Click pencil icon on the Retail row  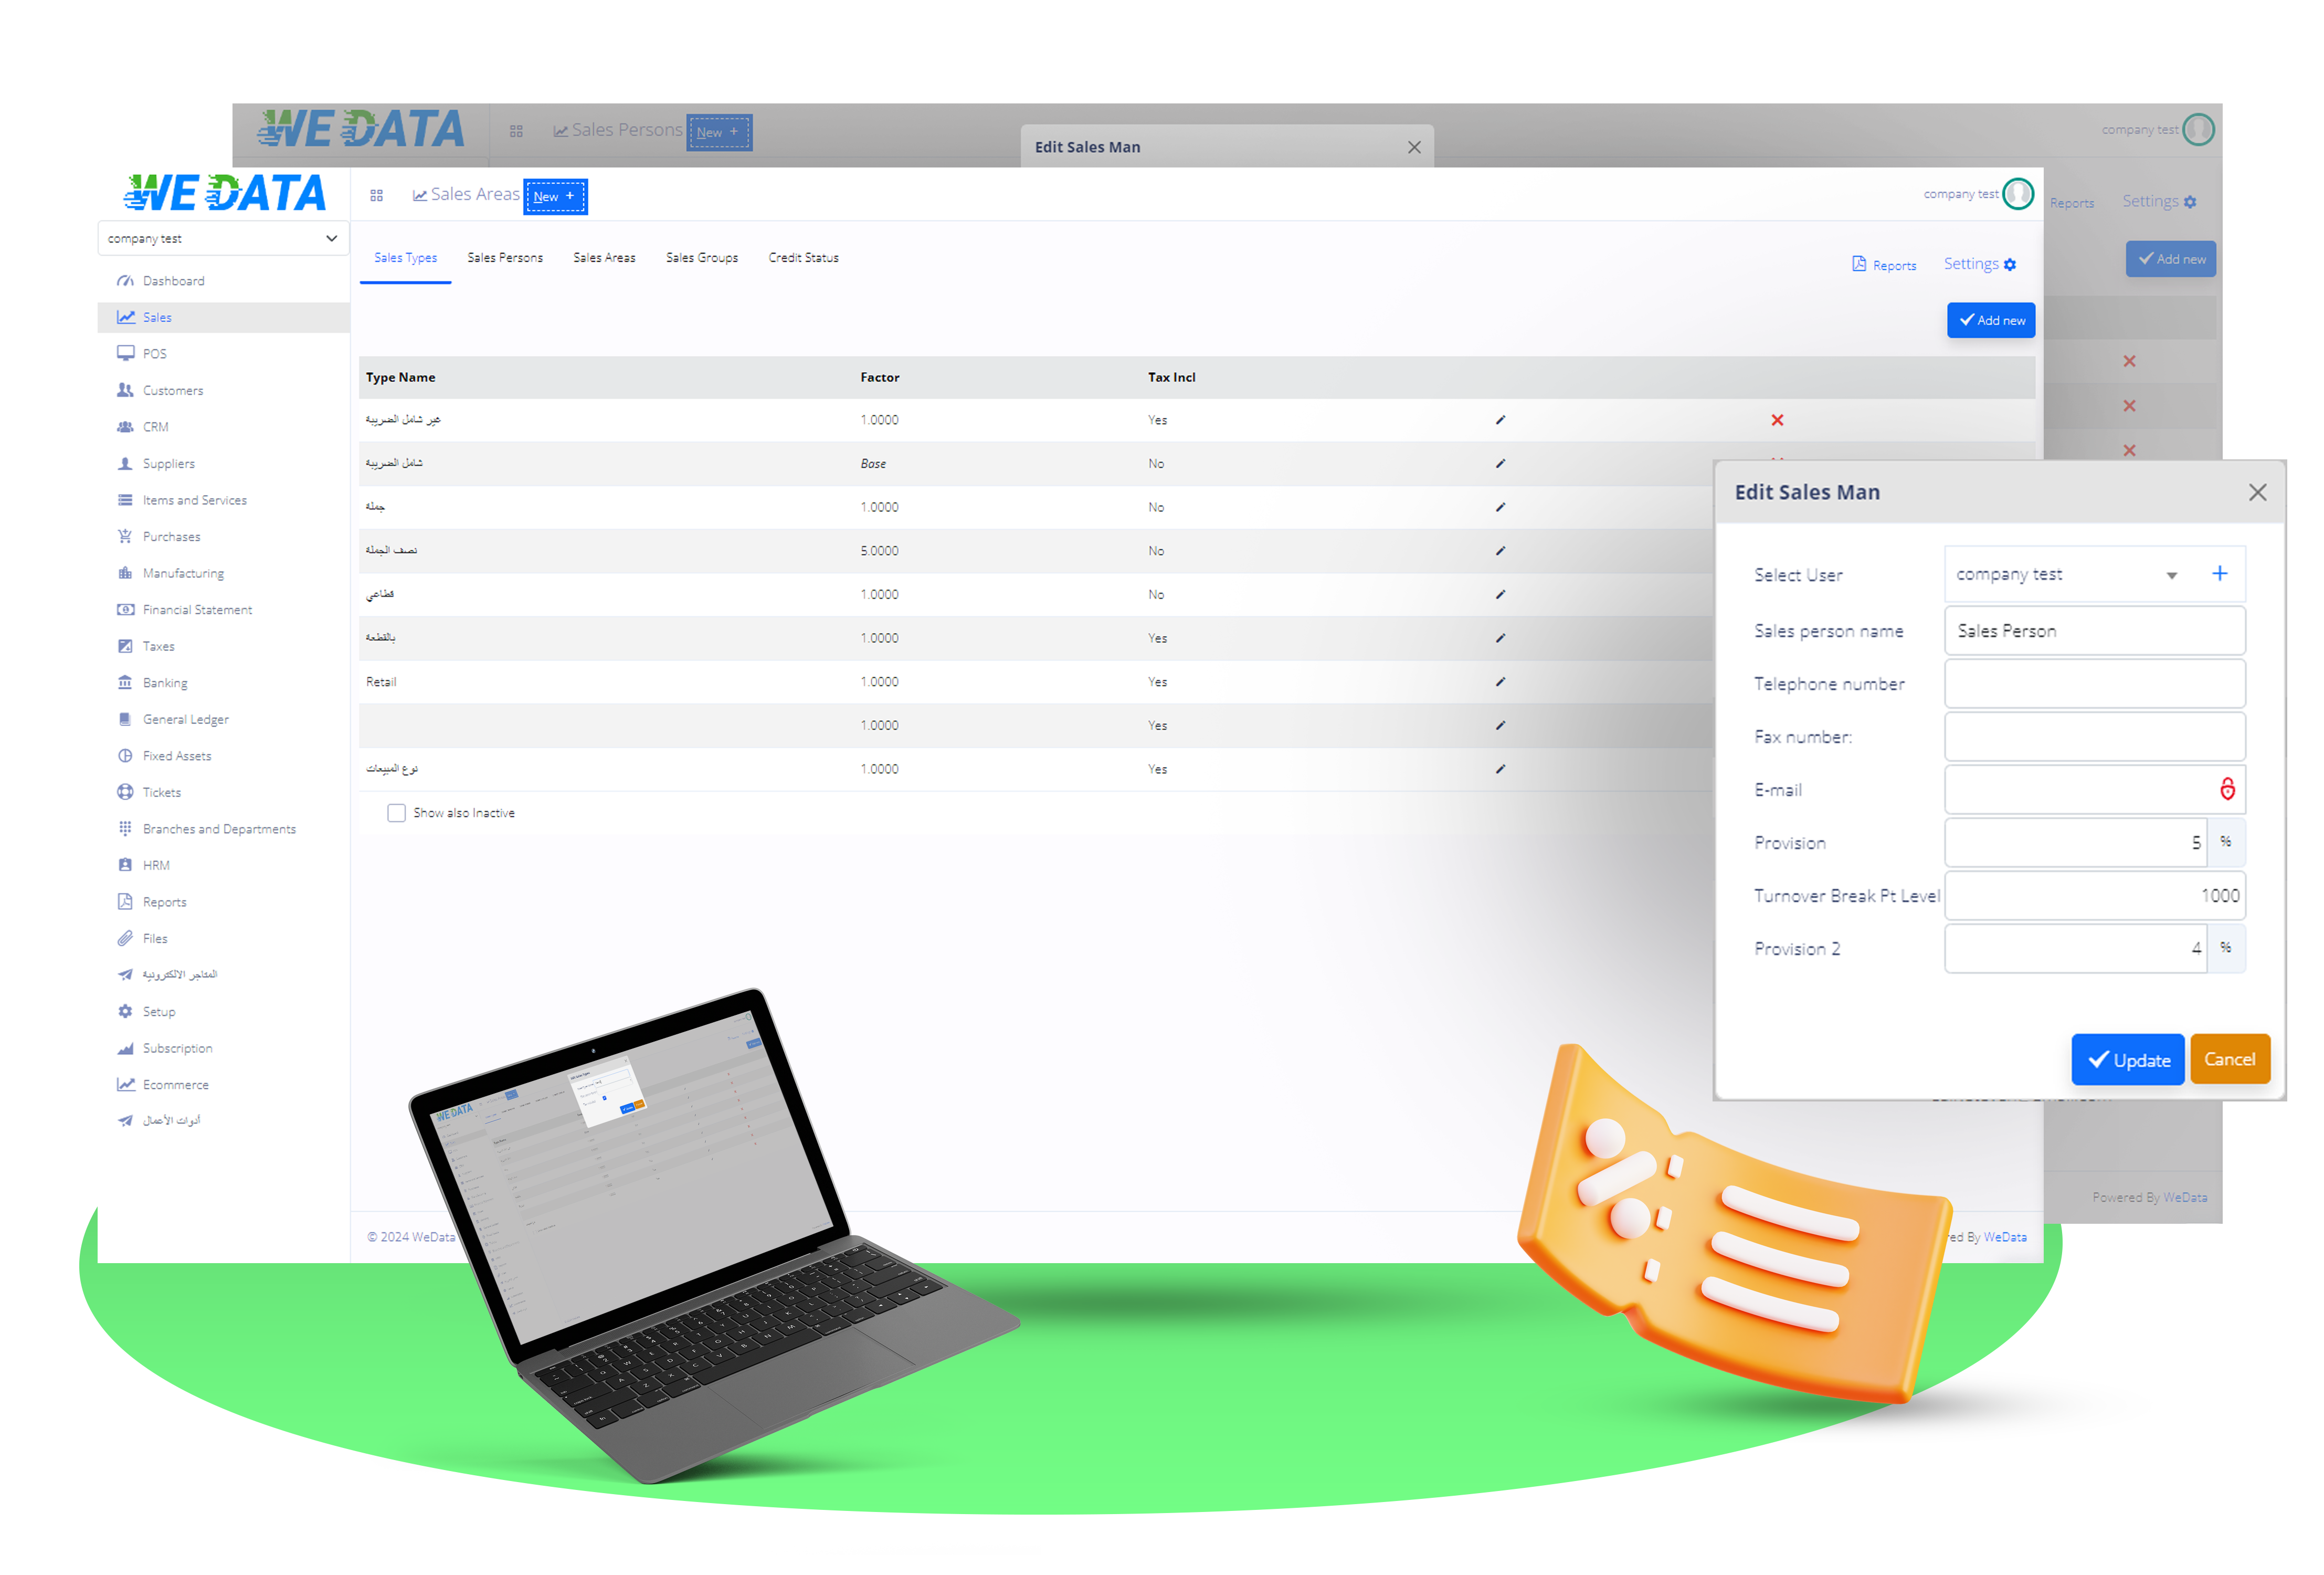(x=1500, y=682)
